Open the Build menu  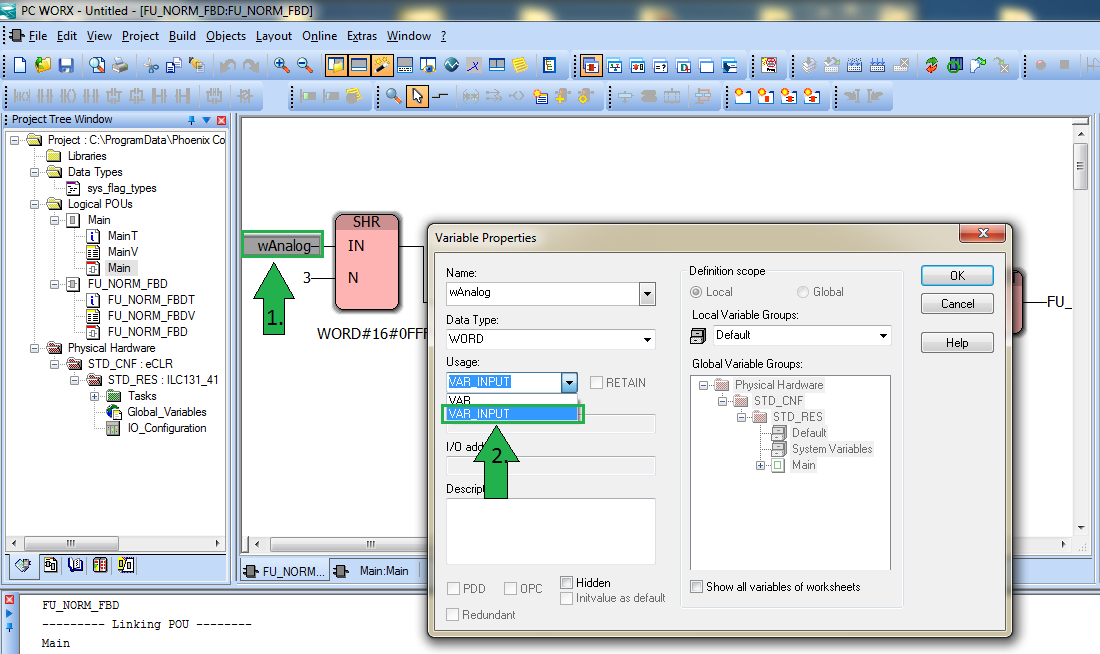point(182,36)
